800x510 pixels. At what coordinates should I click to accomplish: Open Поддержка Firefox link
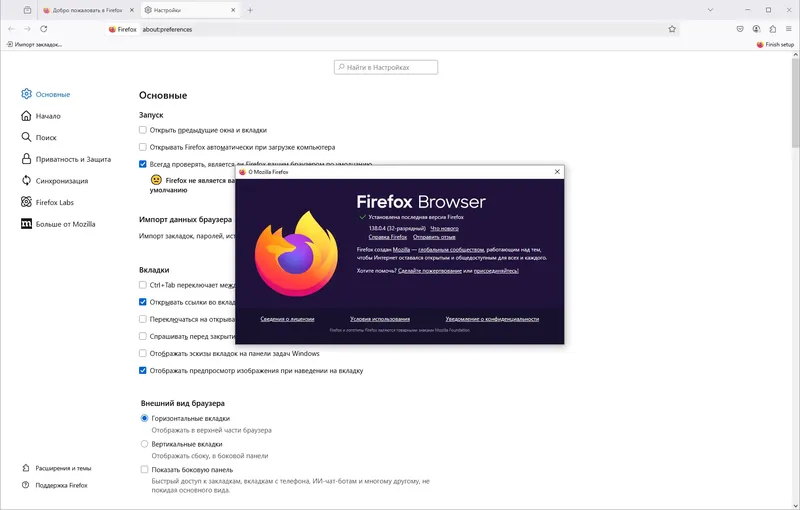coord(55,485)
